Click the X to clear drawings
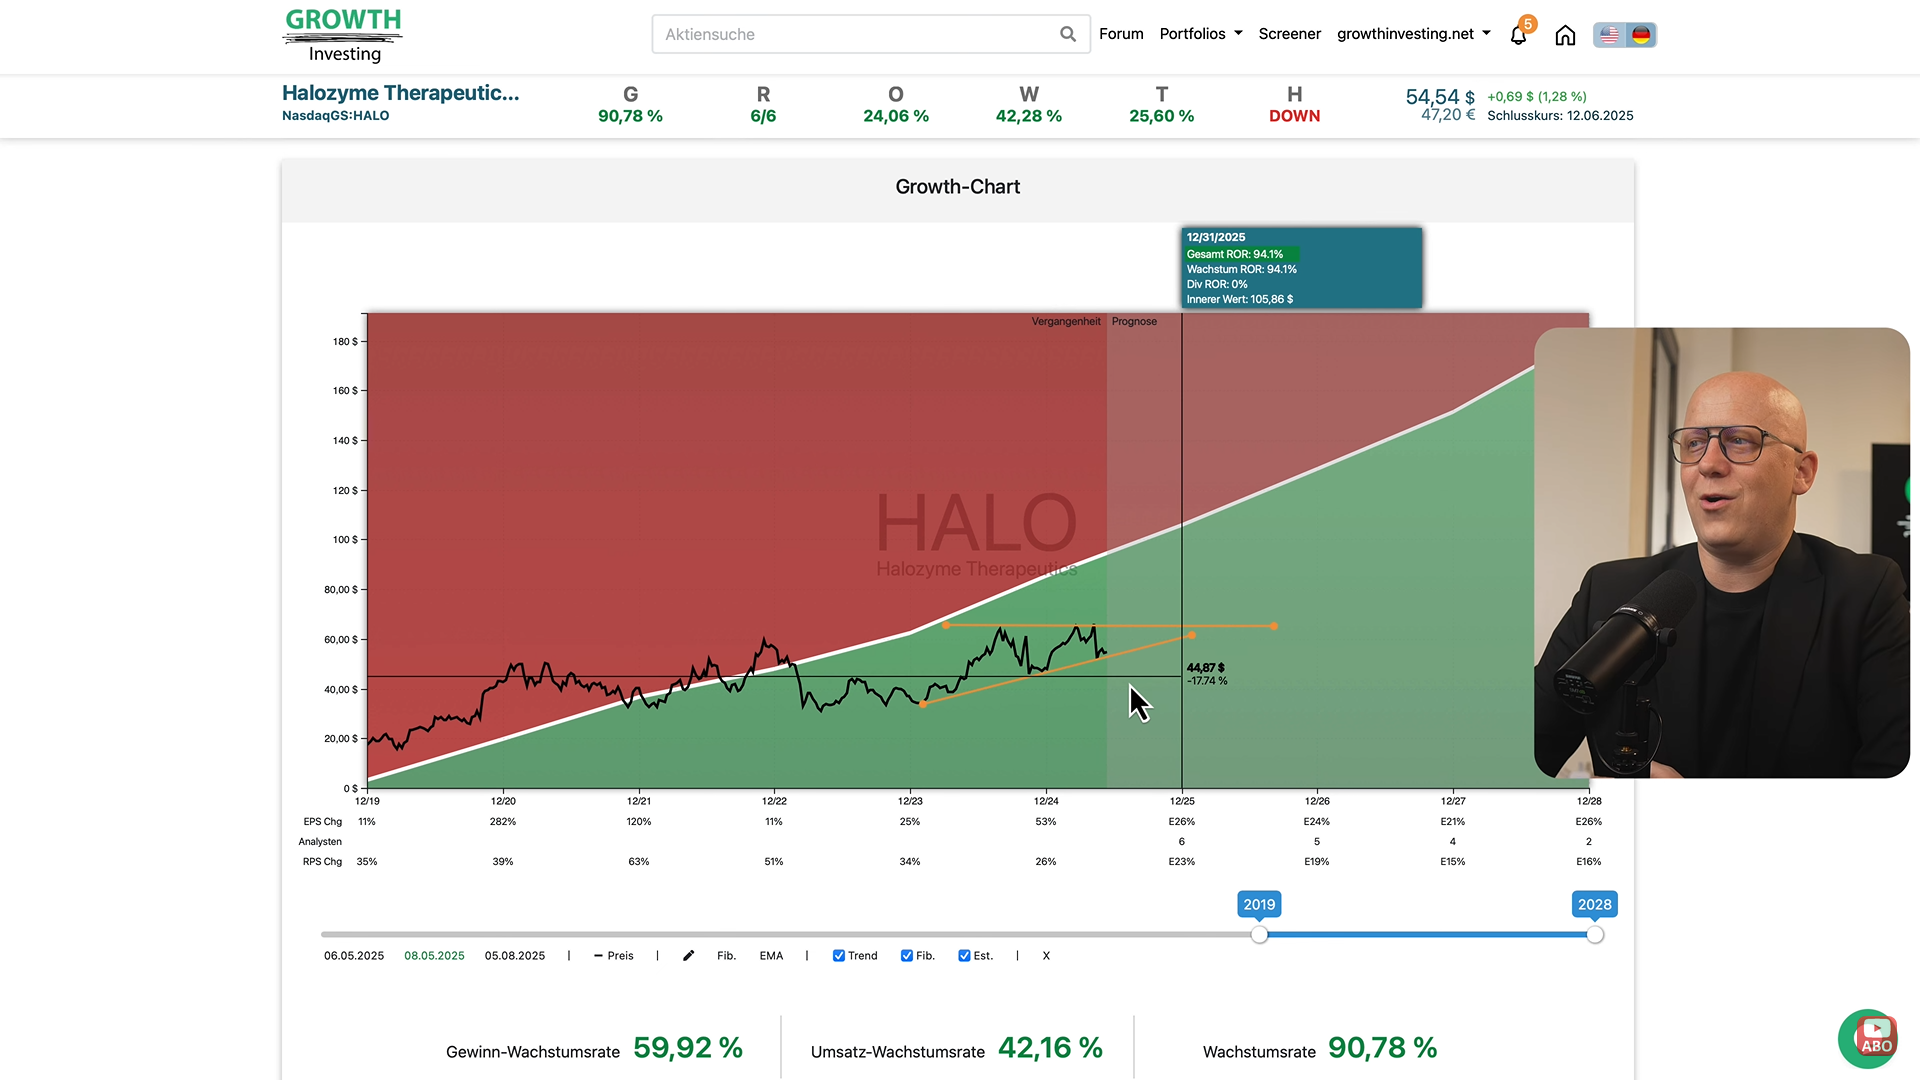 coord(1046,956)
